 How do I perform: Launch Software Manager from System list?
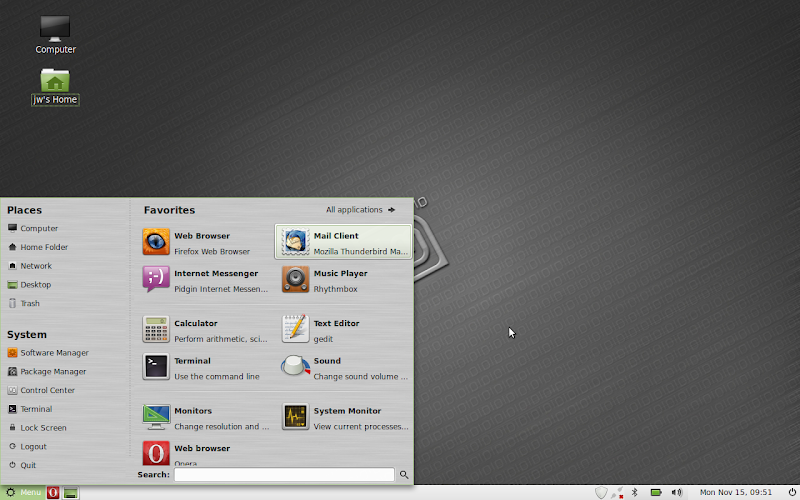pos(48,353)
